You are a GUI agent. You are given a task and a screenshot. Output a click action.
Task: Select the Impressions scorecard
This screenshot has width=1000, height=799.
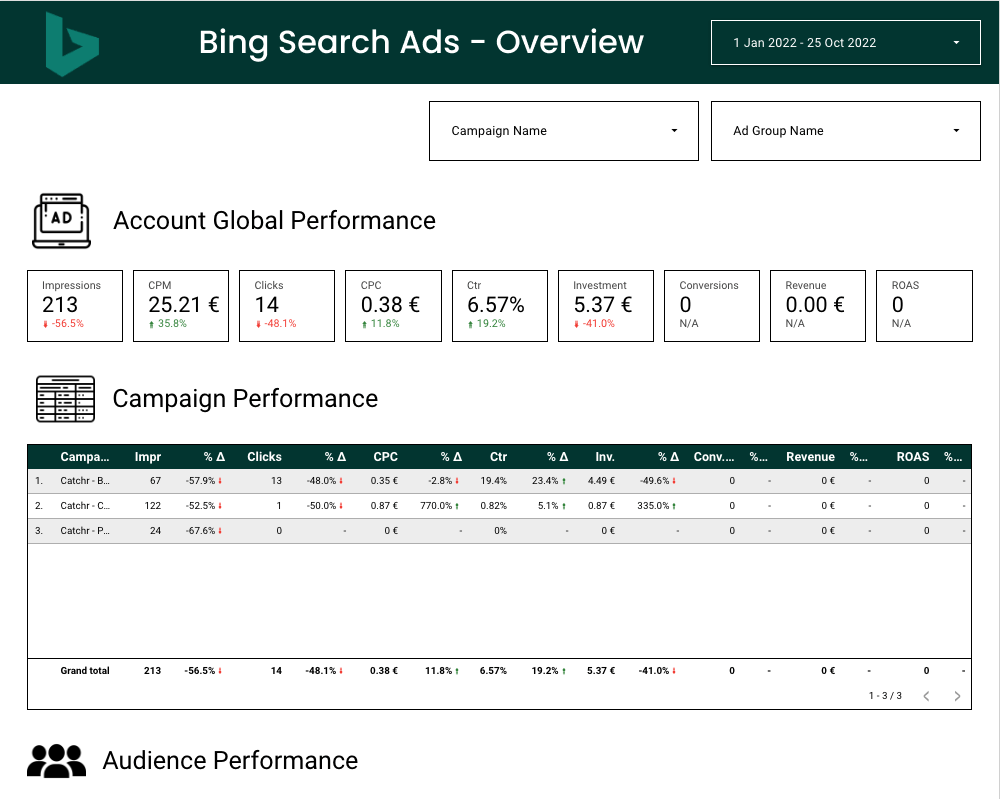click(x=75, y=305)
